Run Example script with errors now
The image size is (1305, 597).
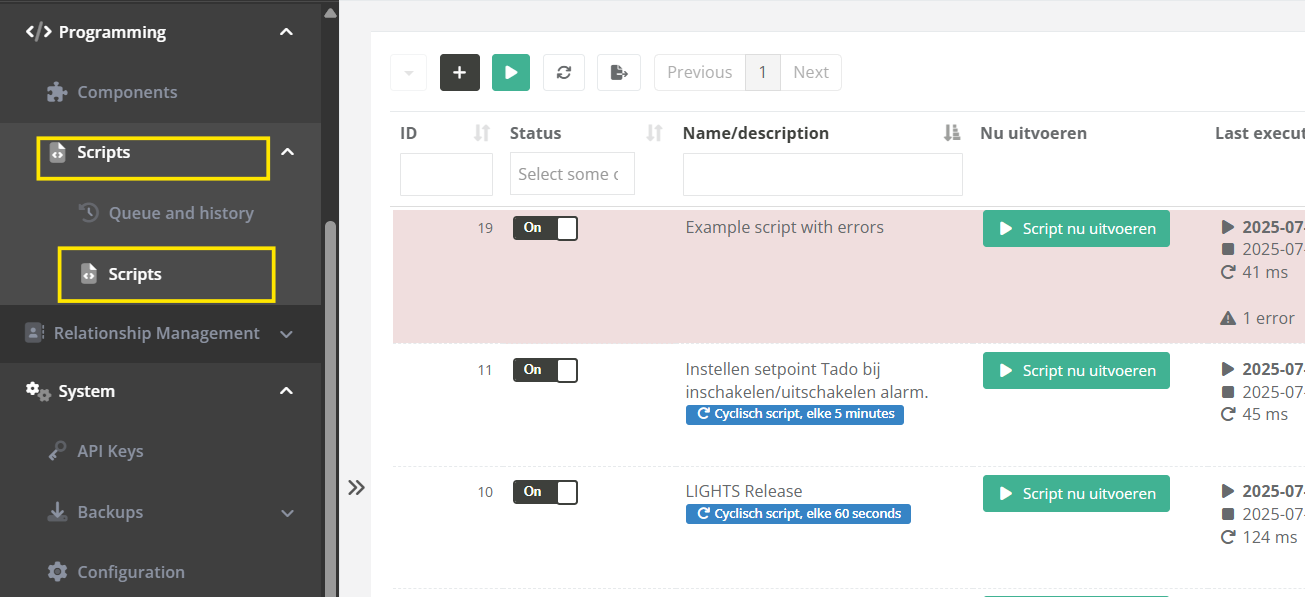[x=1076, y=228]
